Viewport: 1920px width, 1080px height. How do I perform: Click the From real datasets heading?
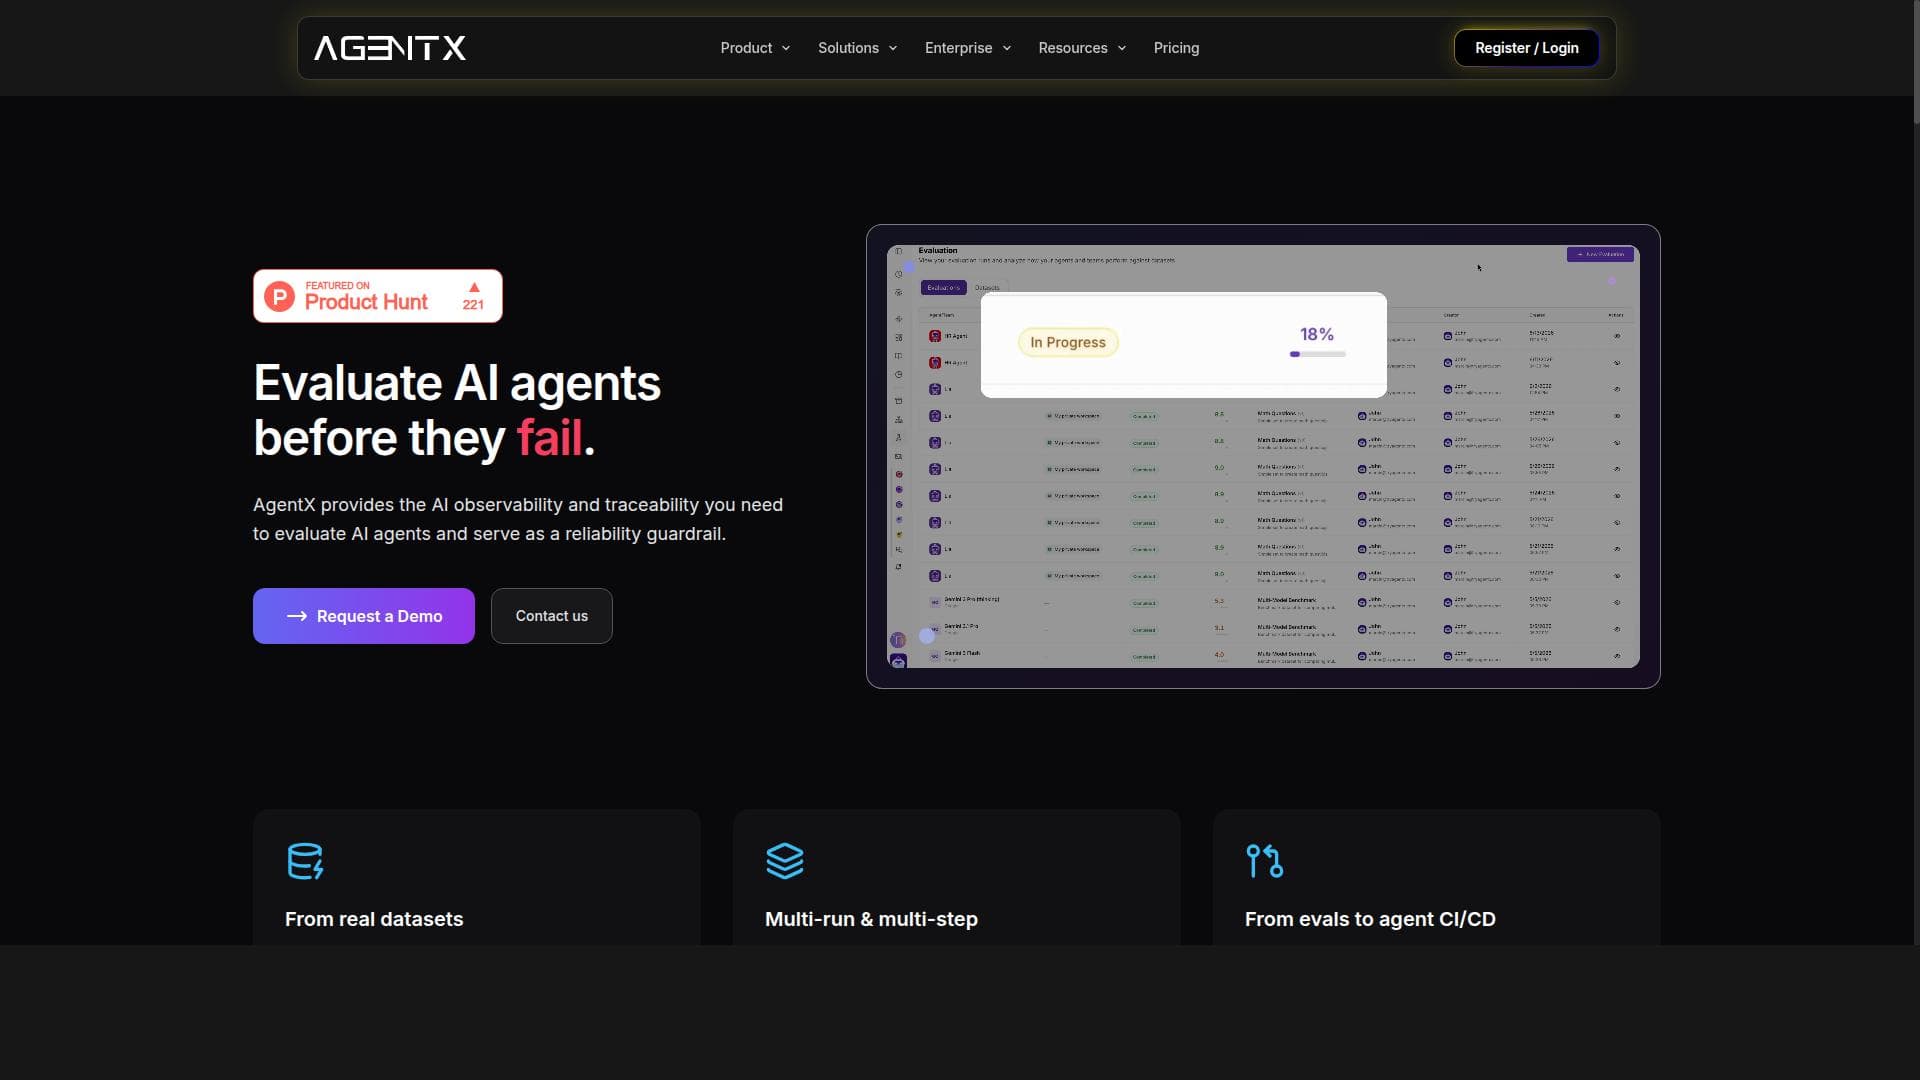point(374,919)
